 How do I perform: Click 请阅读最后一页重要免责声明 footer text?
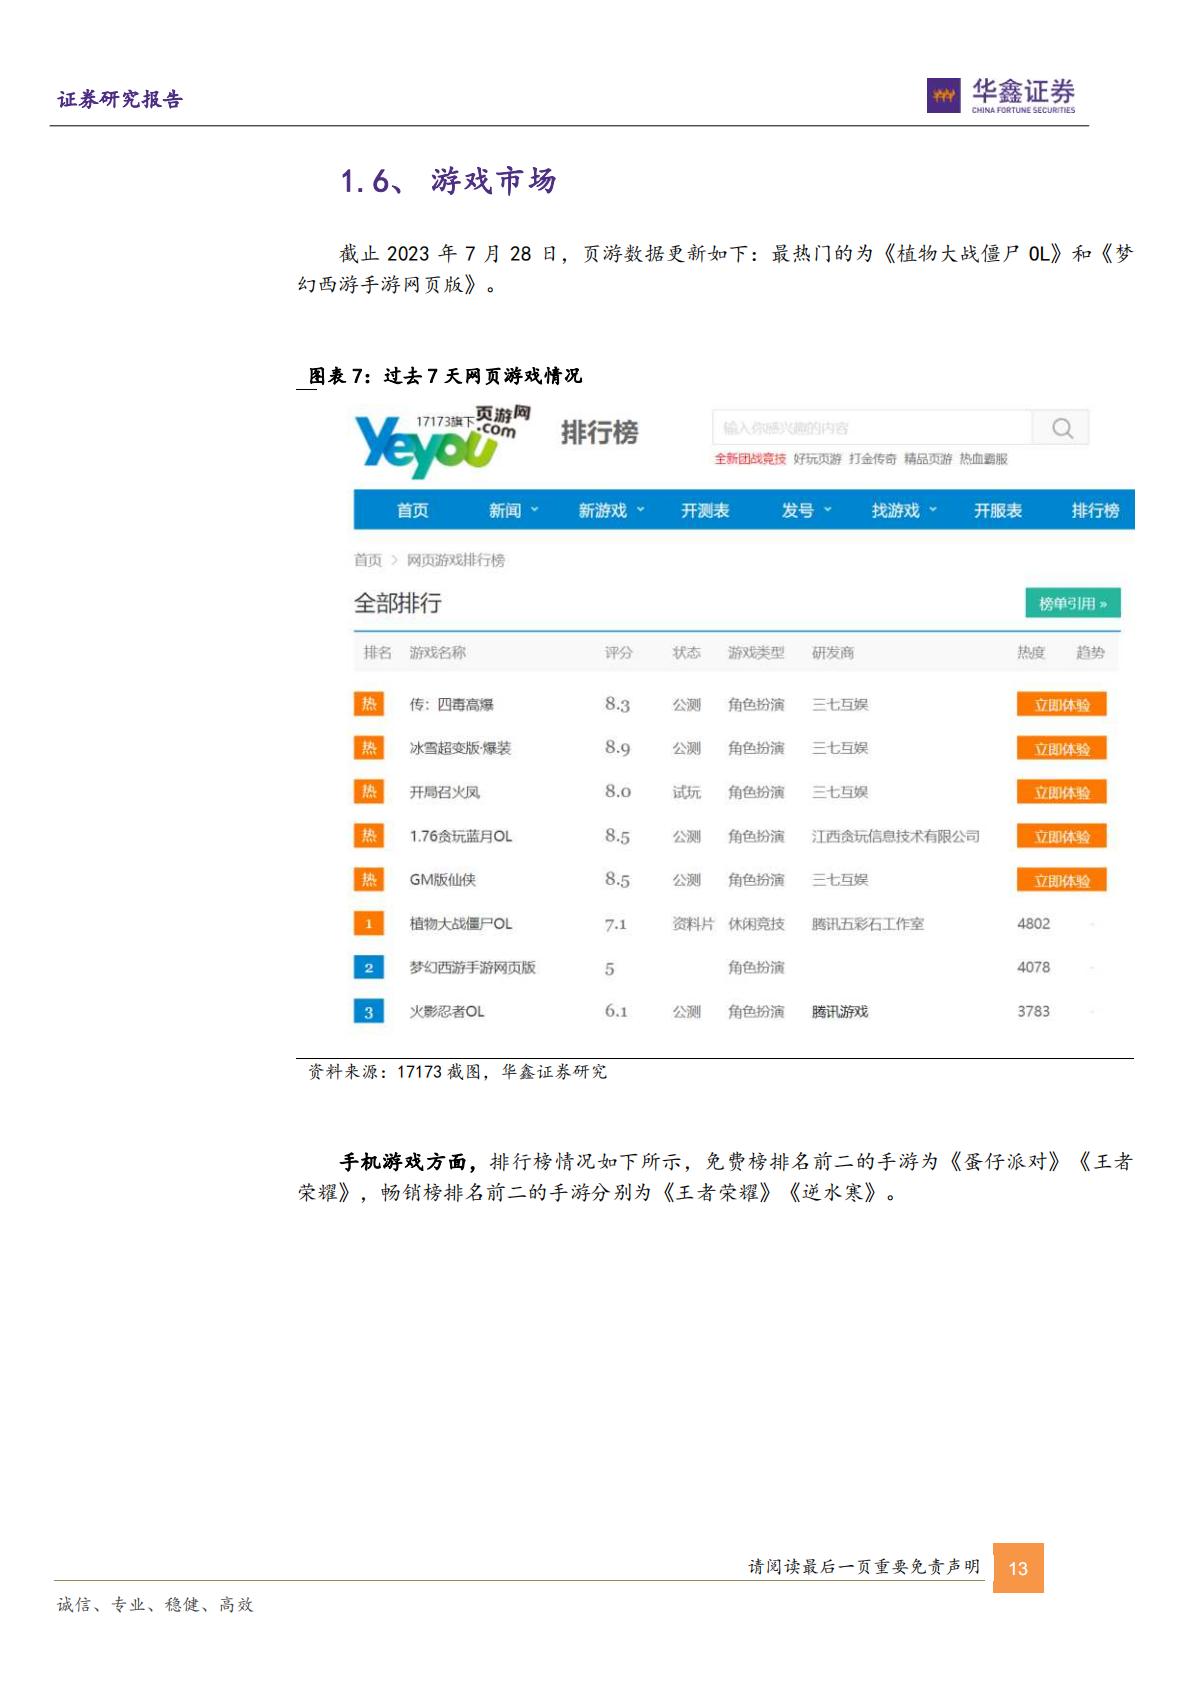pyautogui.click(x=864, y=1567)
